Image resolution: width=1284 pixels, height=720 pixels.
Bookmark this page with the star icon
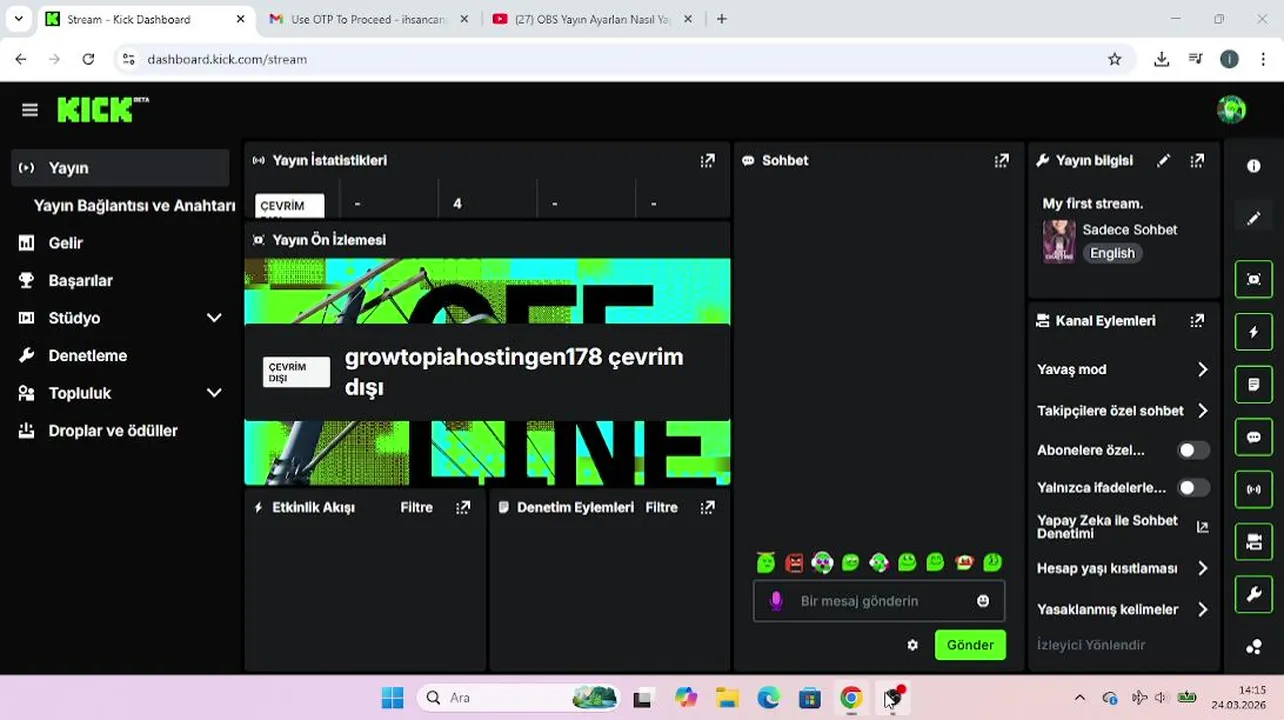point(1114,59)
